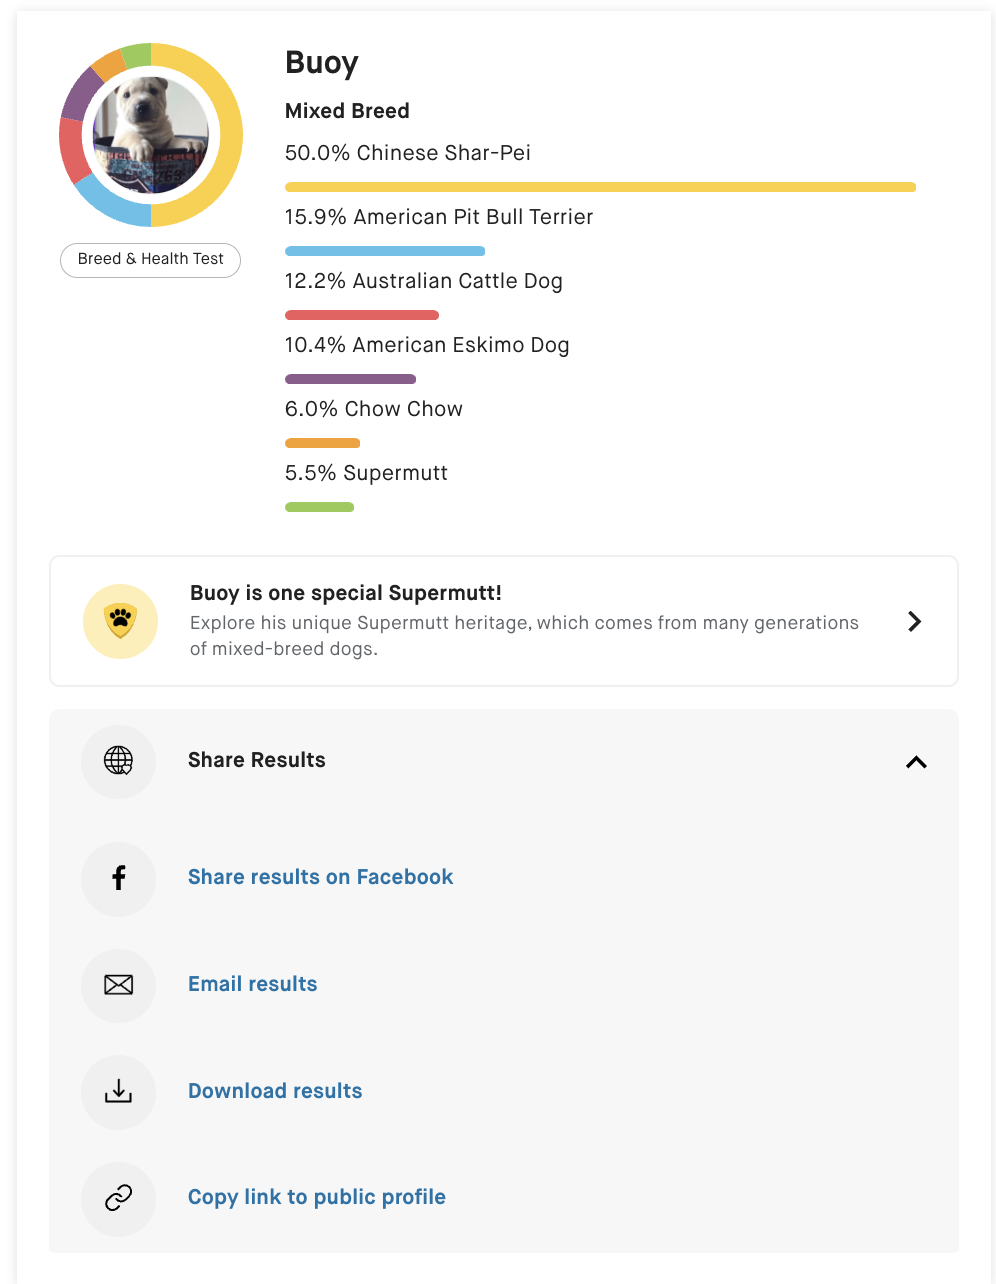Click the yellow Chinese Shar-Pei bar
Screen dimensions: 996x1284
point(600,187)
